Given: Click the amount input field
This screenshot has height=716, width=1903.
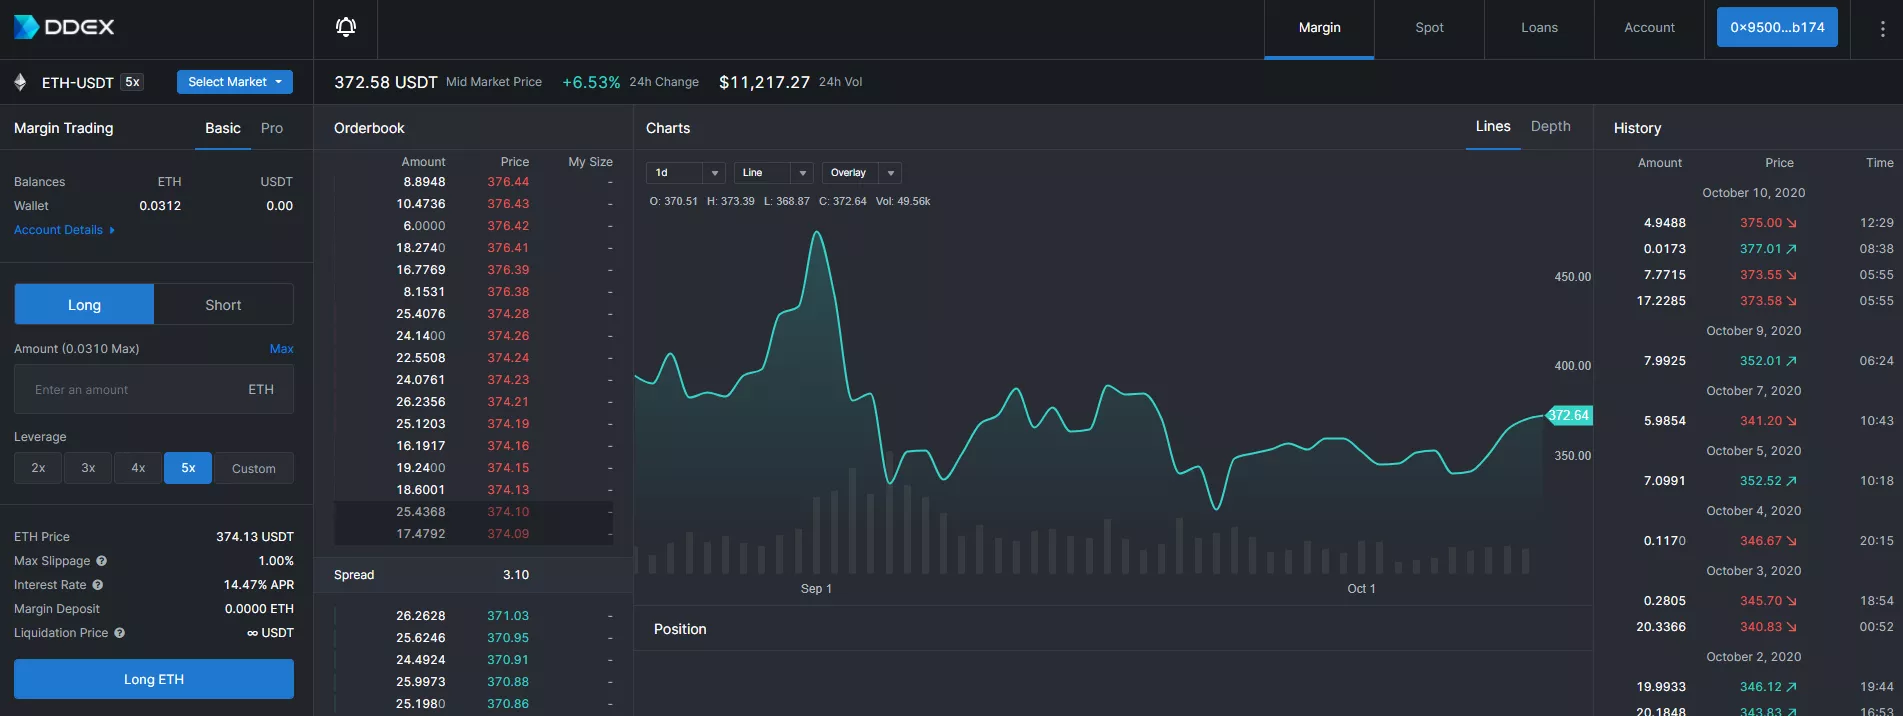Looking at the screenshot, I should pyautogui.click(x=154, y=389).
